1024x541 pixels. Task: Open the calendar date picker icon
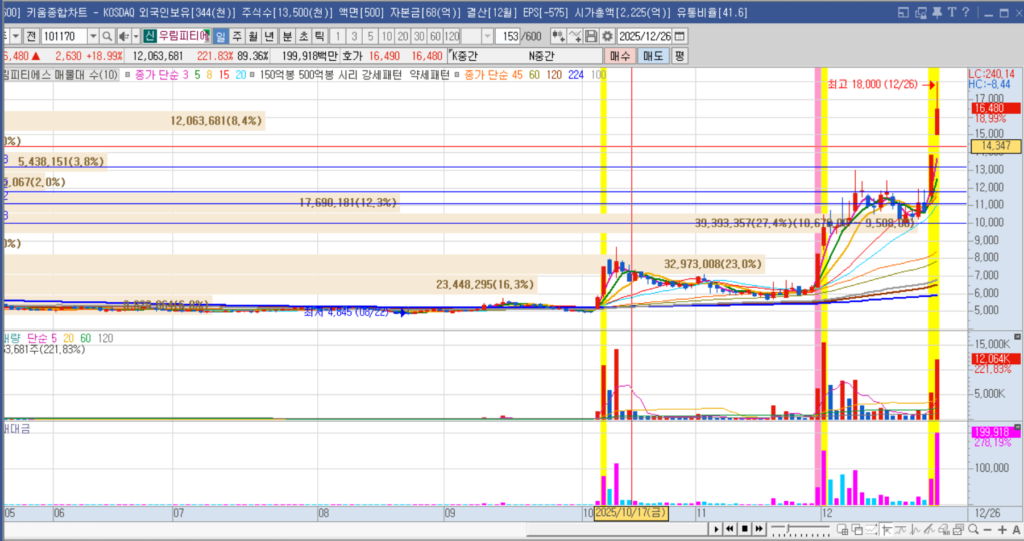point(680,36)
